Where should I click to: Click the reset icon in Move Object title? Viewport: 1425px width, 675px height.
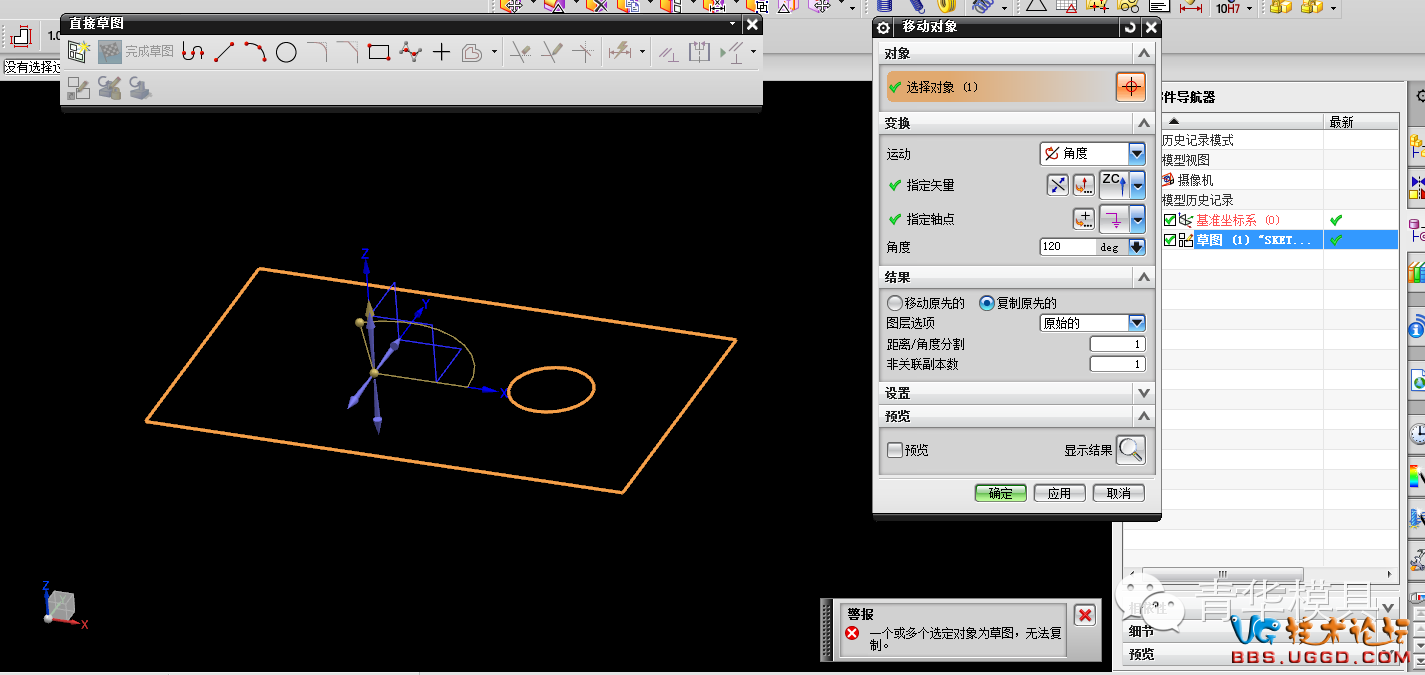click(1130, 27)
